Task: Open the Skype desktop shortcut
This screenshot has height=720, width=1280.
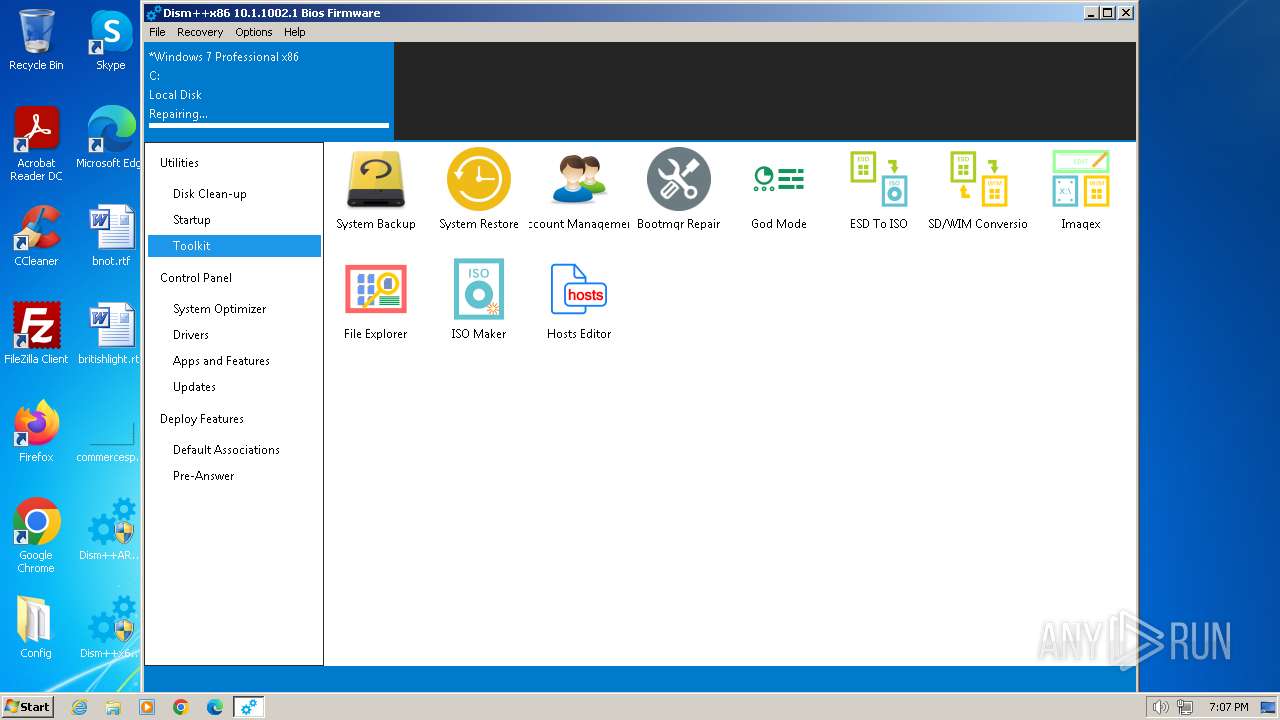Action: [x=111, y=40]
